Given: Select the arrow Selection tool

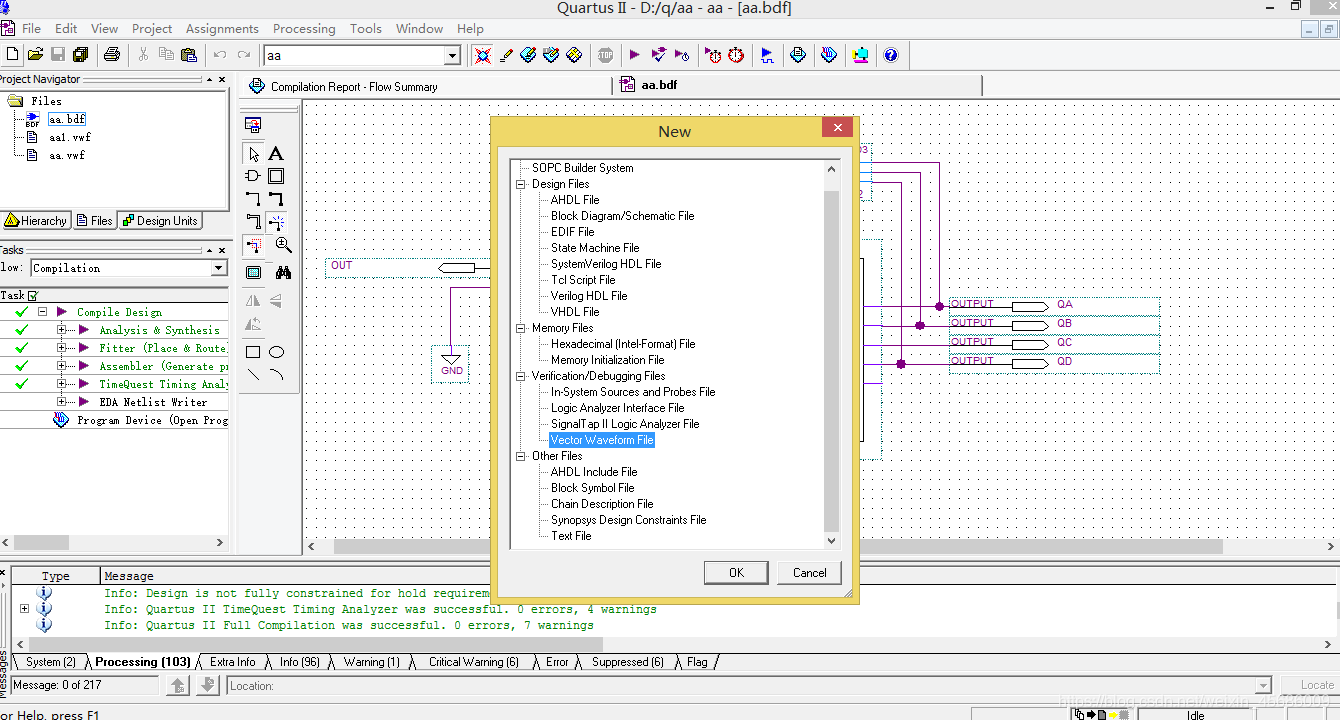Looking at the screenshot, I should coord(253,153).
